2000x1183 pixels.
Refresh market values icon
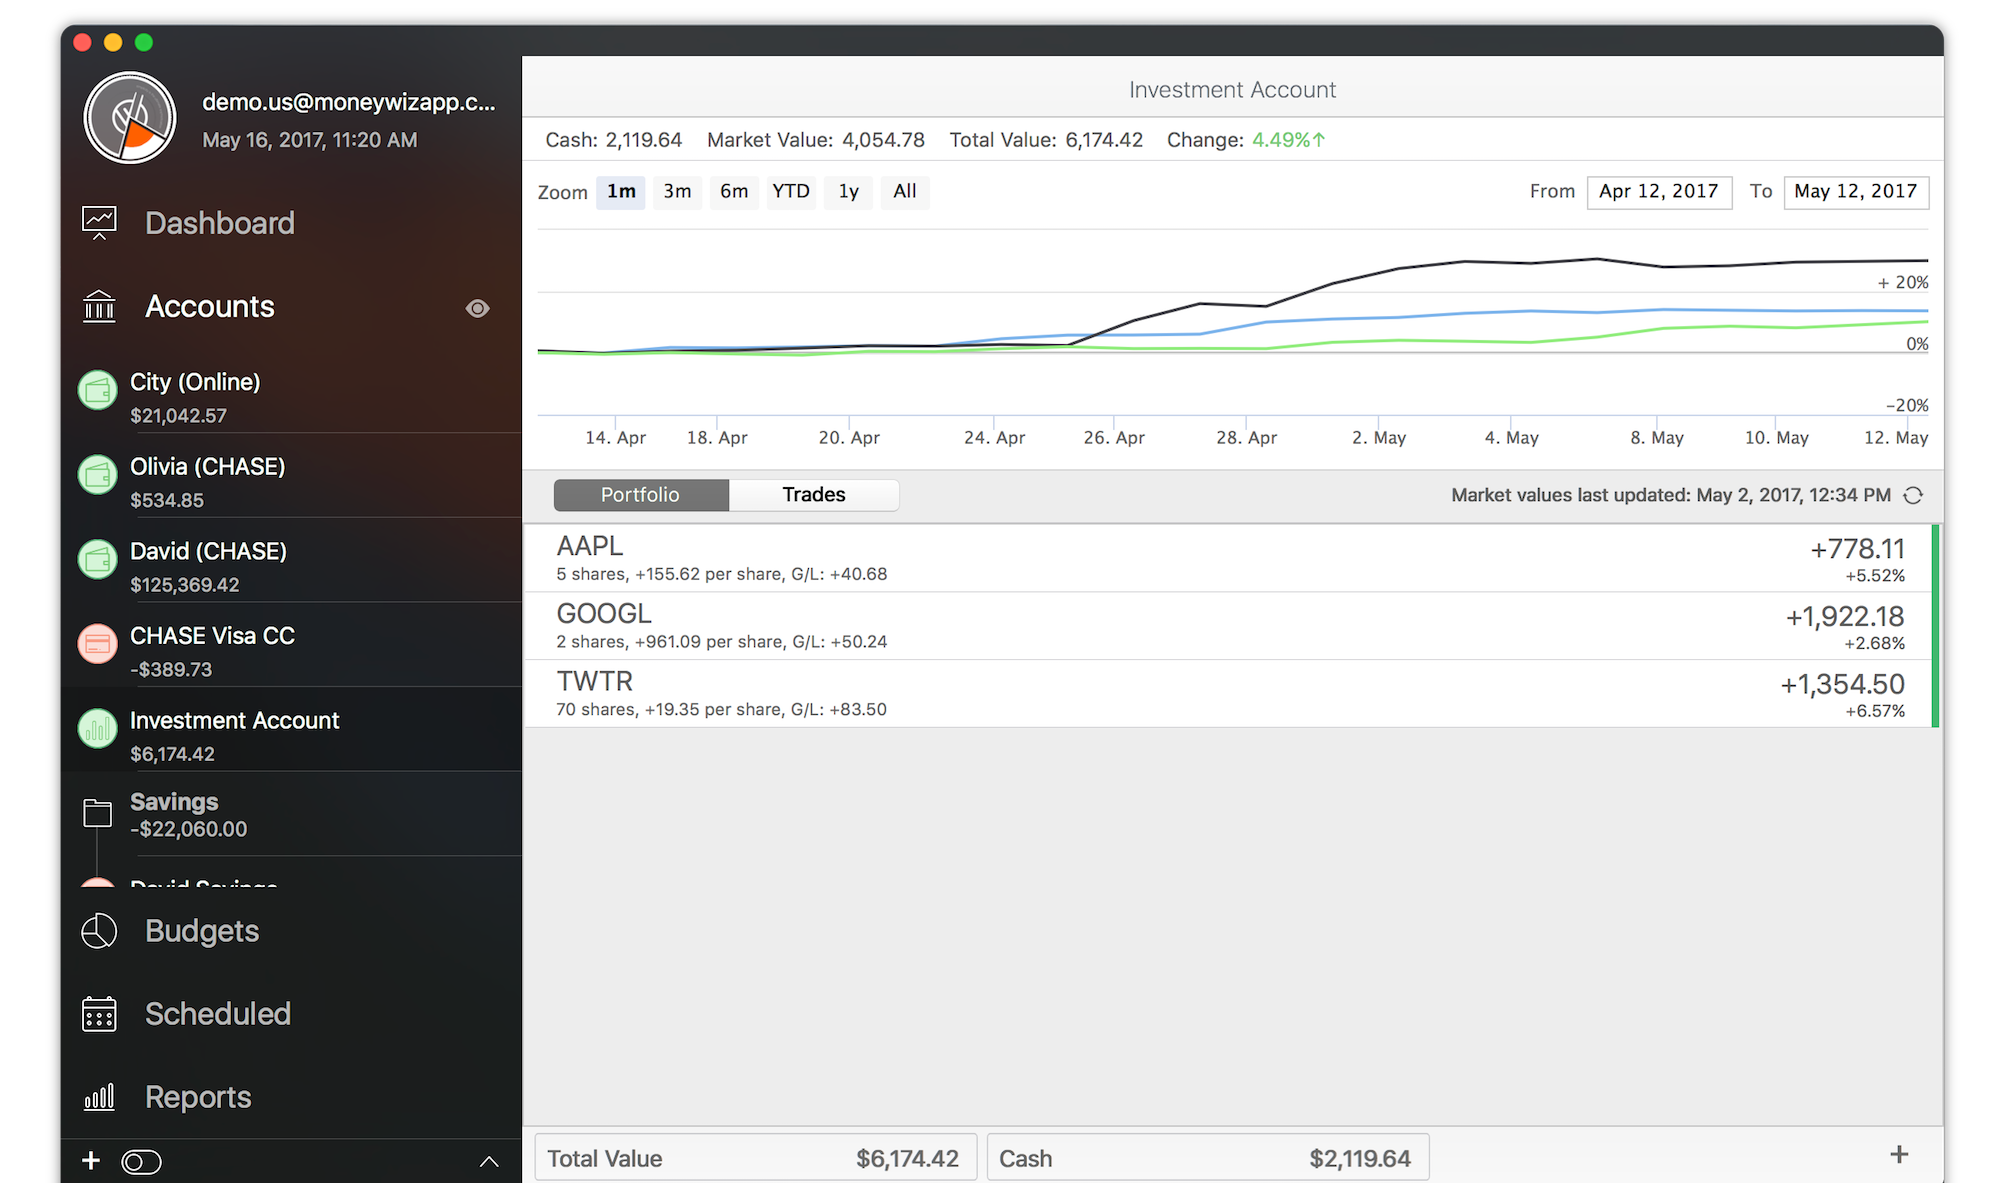coord(1913,495)
